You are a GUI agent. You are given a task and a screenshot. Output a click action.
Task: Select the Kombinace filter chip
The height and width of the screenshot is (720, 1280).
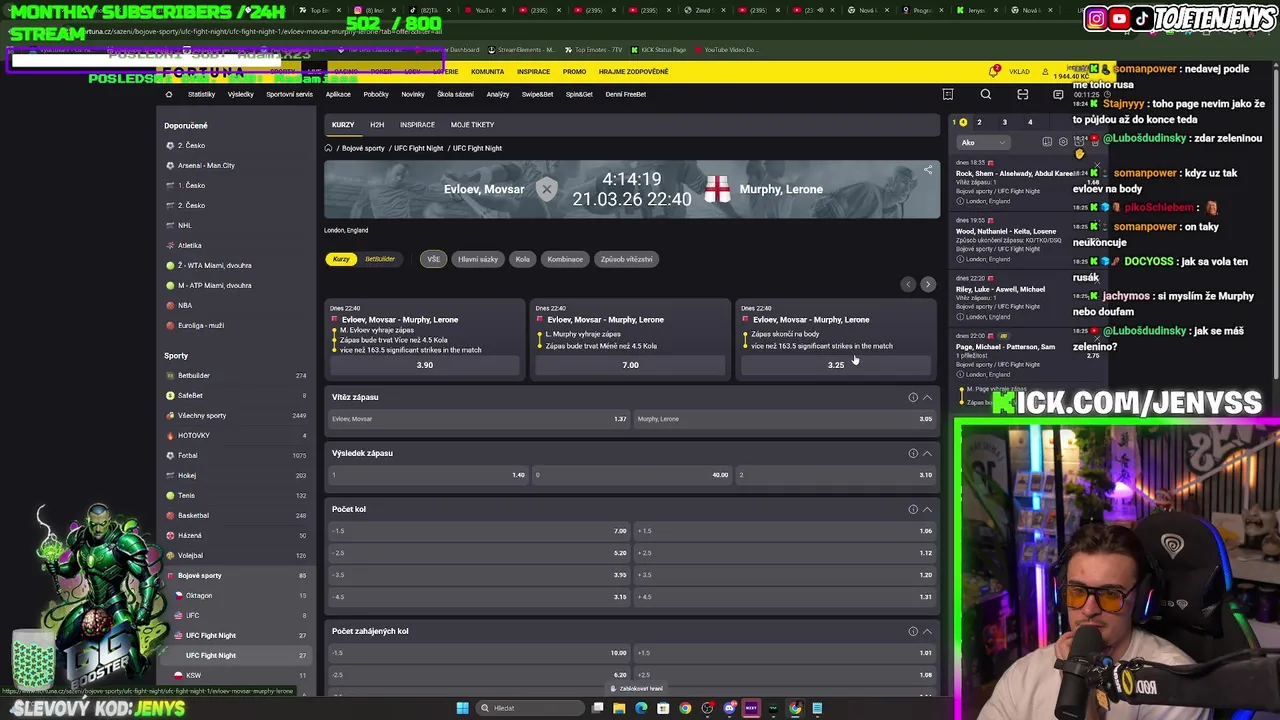(565, 259)
